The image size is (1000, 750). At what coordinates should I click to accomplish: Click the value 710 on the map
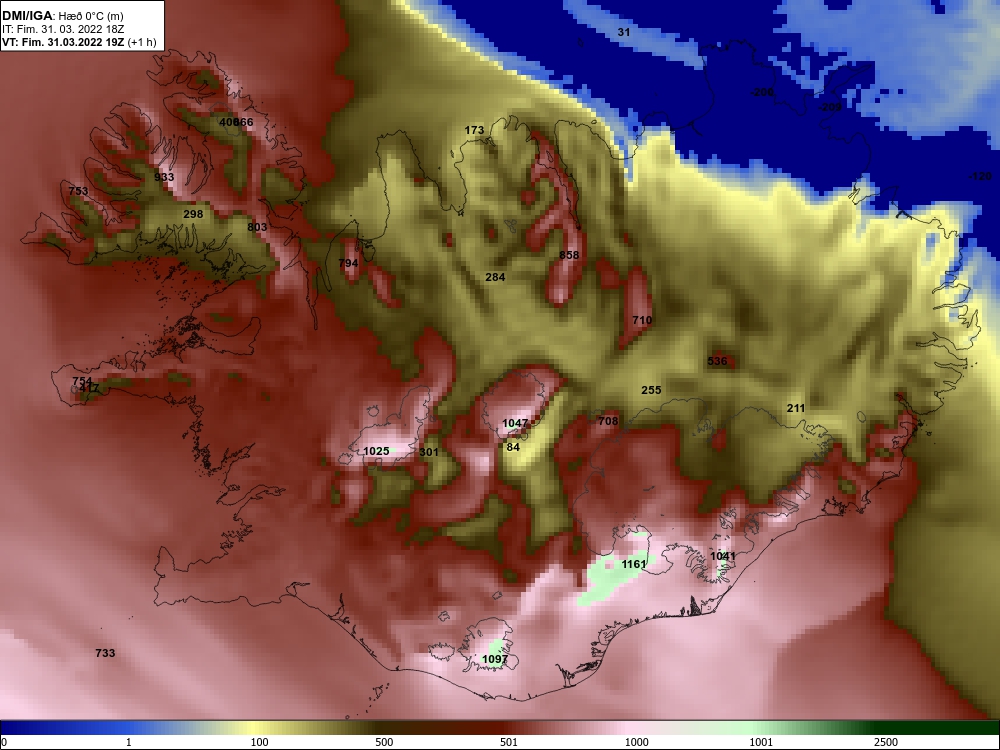coord(642,320)
